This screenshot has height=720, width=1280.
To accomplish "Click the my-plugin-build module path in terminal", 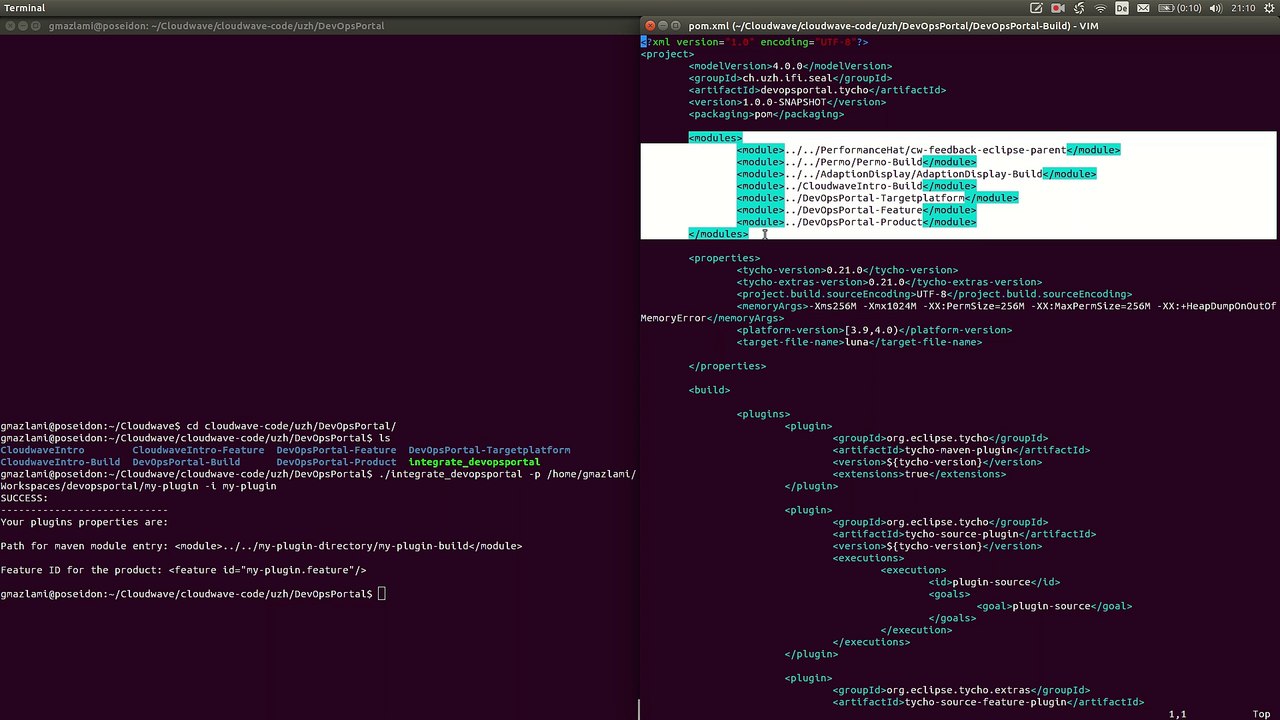I will 348,546.
